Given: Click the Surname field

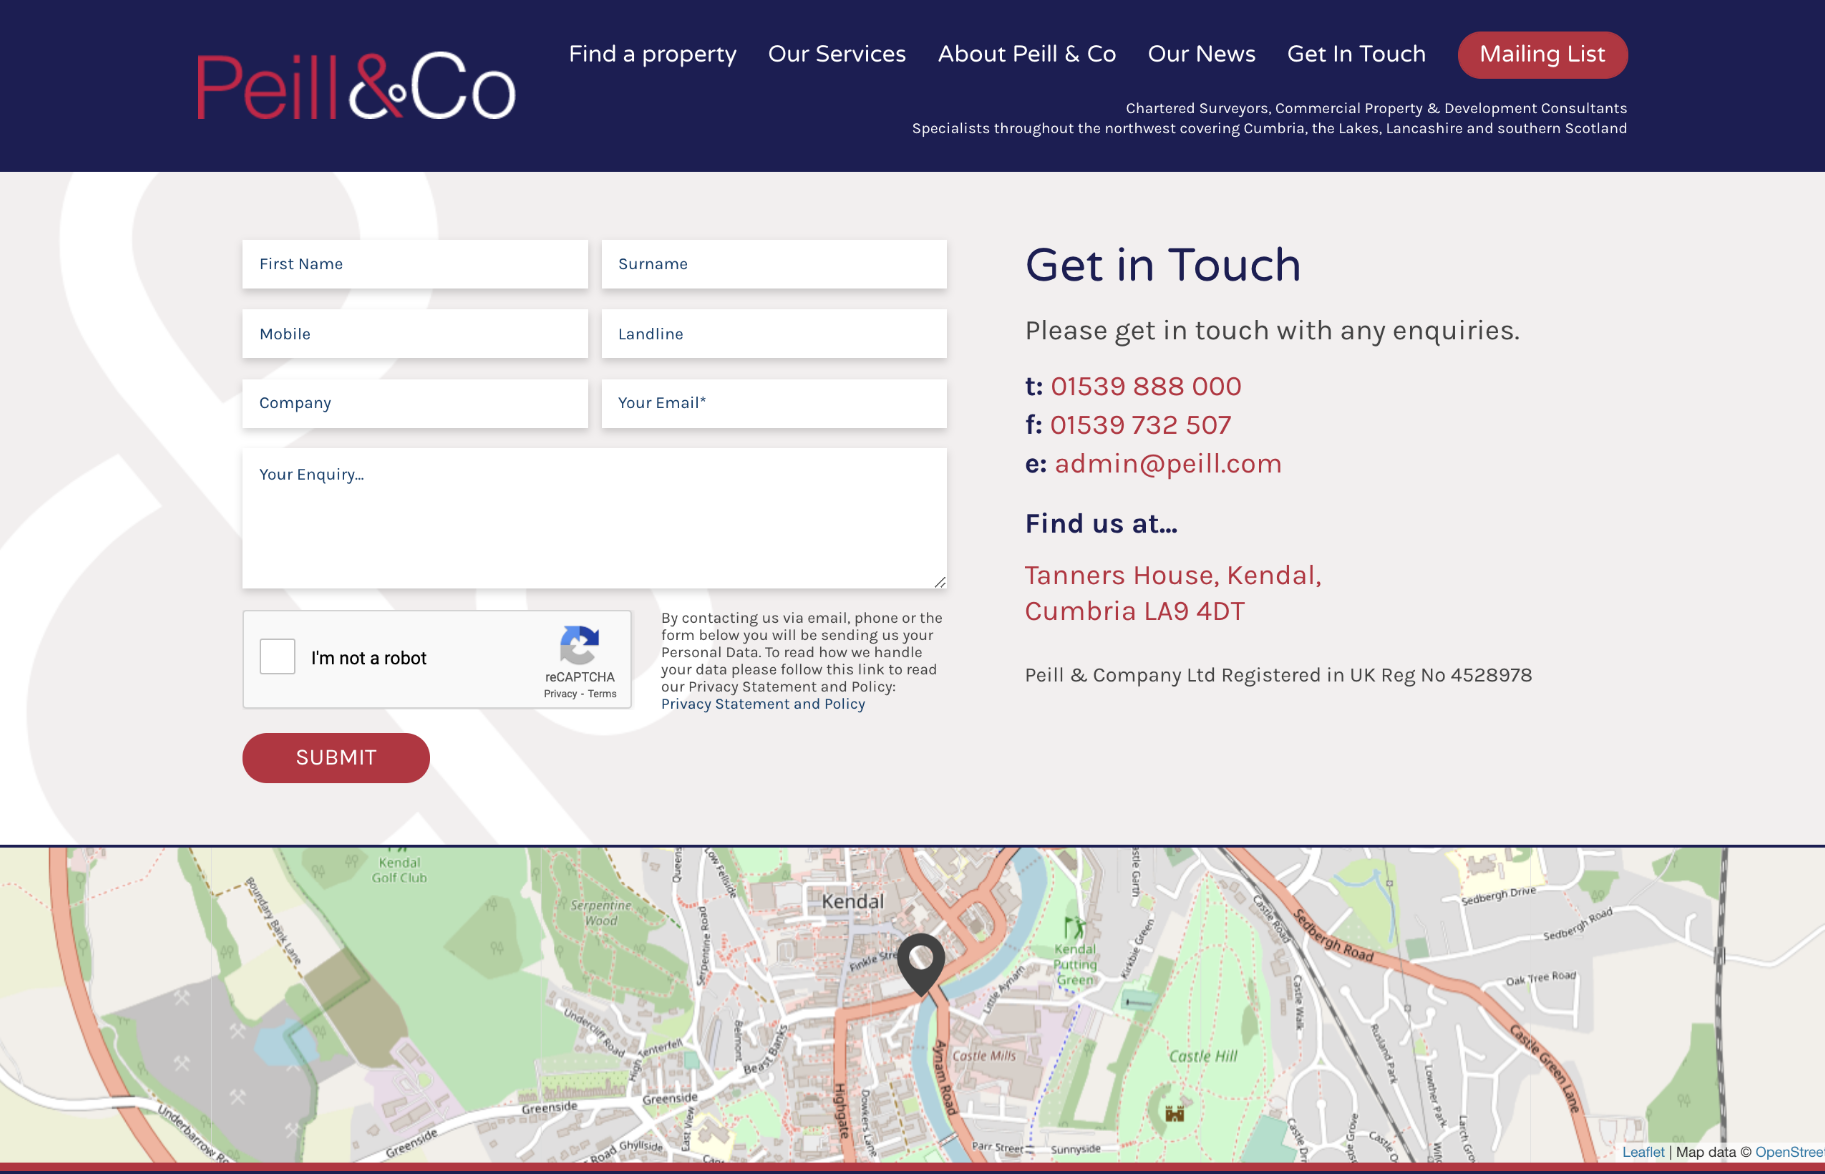Looking at the screenshot, I should click(x=774, y=264).
